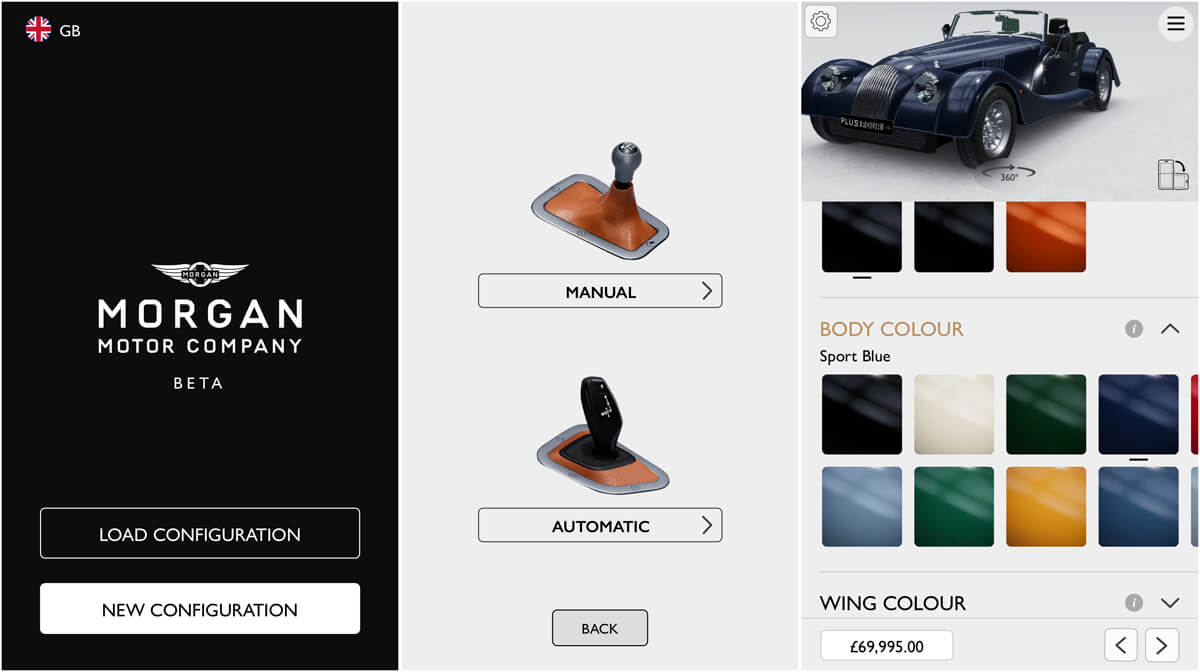The height and width of the screenshot is (672, 1200).
Task: Open the hamburger menu
Action: [1176, 23]
